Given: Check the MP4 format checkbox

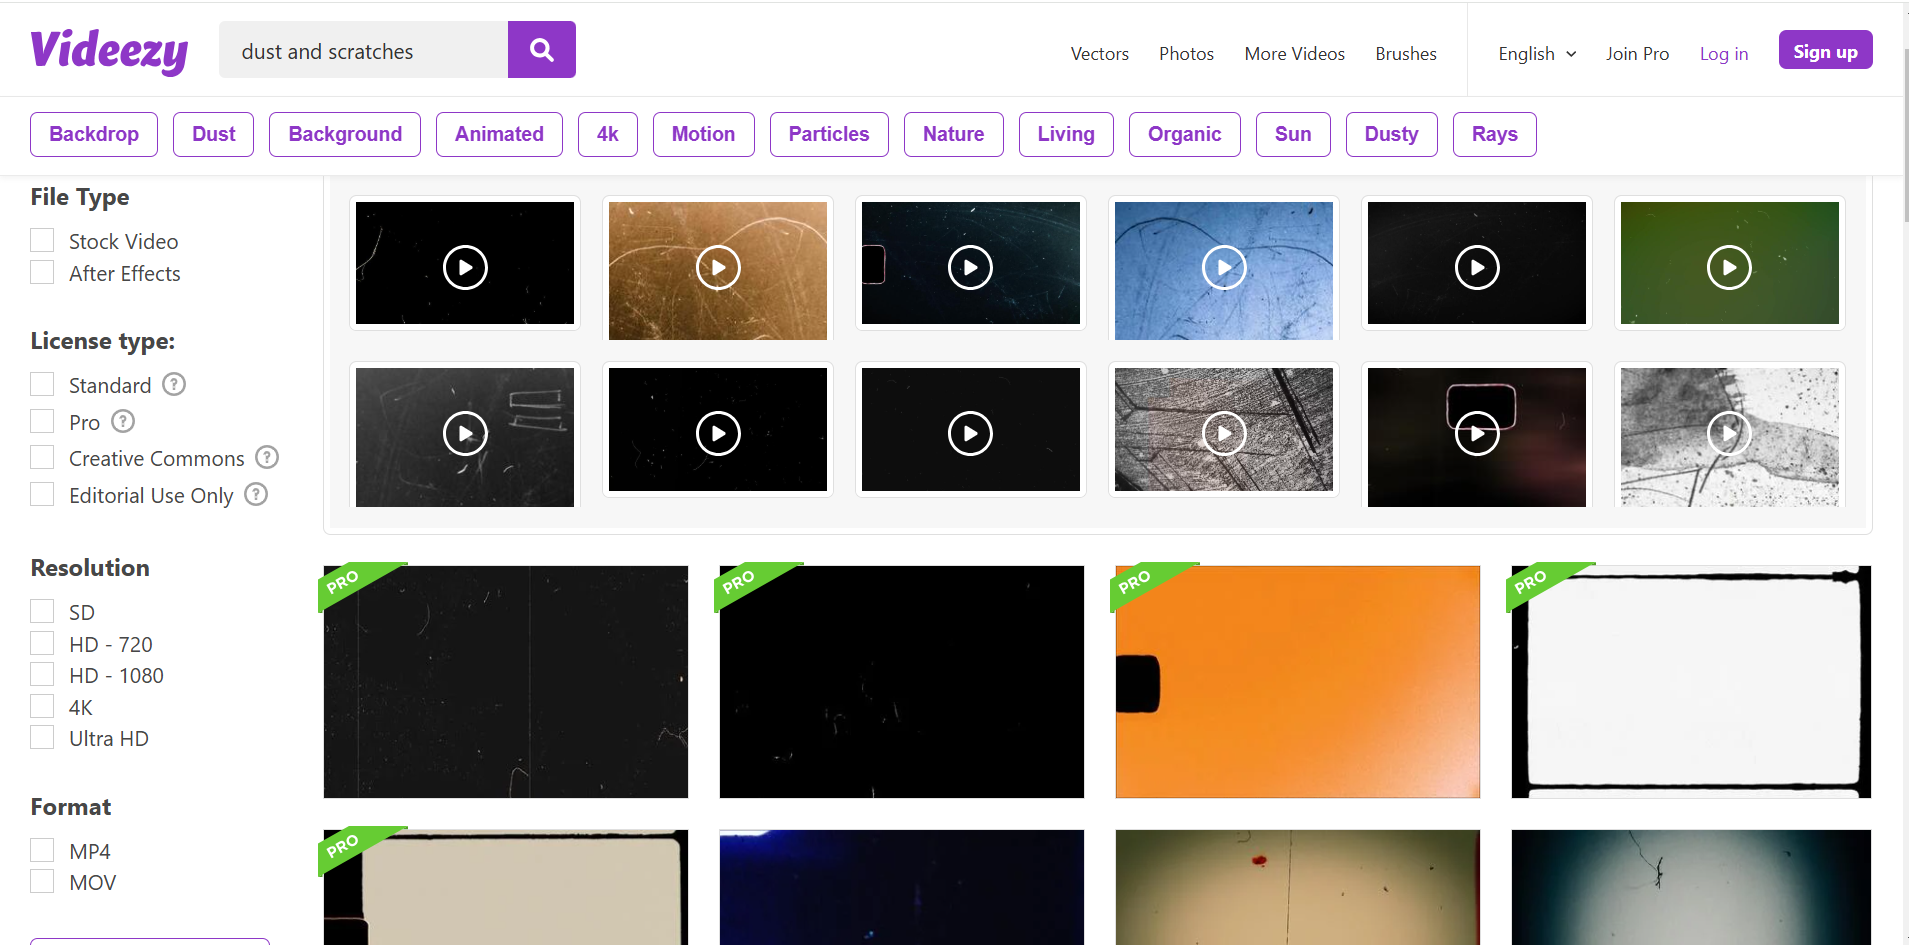Looking at the screenshot, I should [x=42, y=849].
